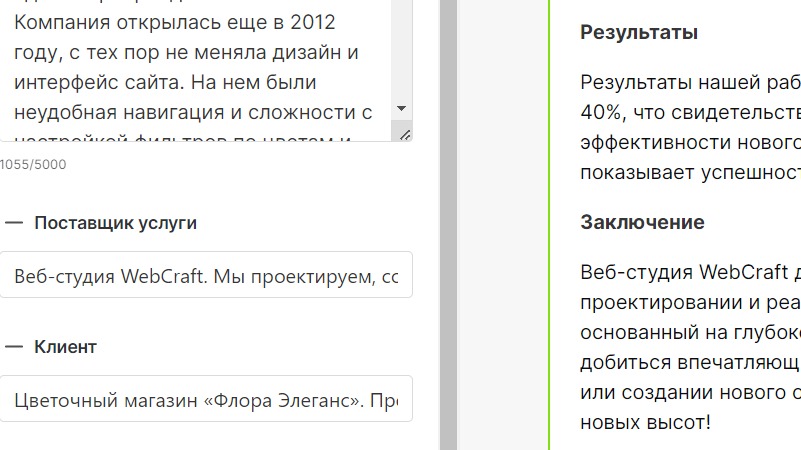801x450 pixels.
Task: Click the line 'новых высот!'
Action: point(645,422)
